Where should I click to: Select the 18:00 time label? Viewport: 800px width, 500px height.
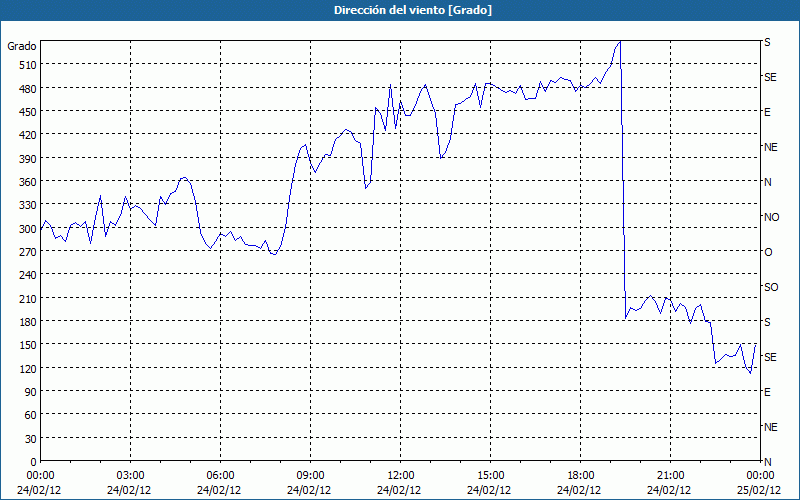point(581,476)
